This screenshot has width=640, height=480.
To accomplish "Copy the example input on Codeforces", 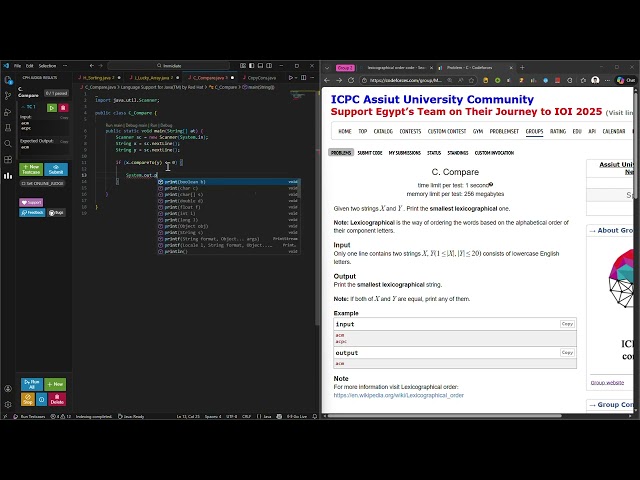I will click(x=567, y=324).
